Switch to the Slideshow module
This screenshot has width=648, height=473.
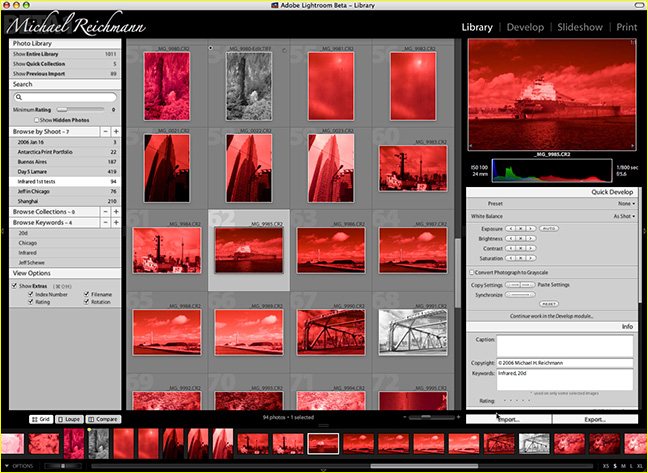point(580,27)
